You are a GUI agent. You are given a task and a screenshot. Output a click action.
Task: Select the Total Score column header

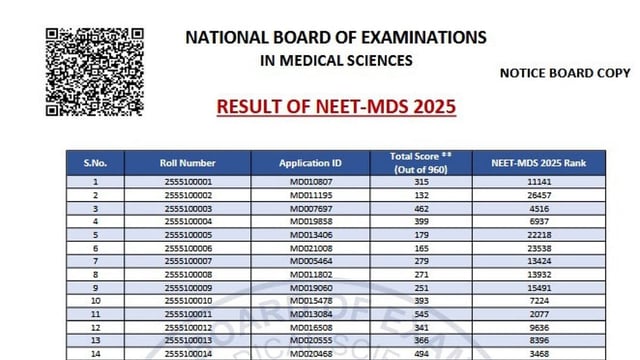[421, 163]
